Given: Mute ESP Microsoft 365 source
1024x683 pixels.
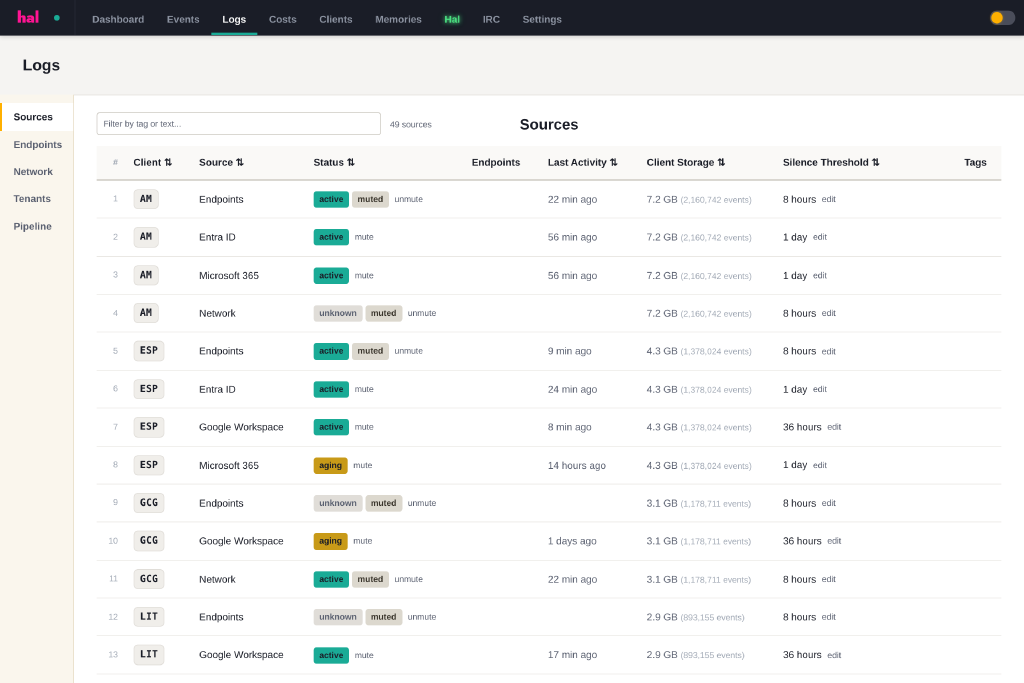Looking at the screenshot, I should [x=362, y=466].
